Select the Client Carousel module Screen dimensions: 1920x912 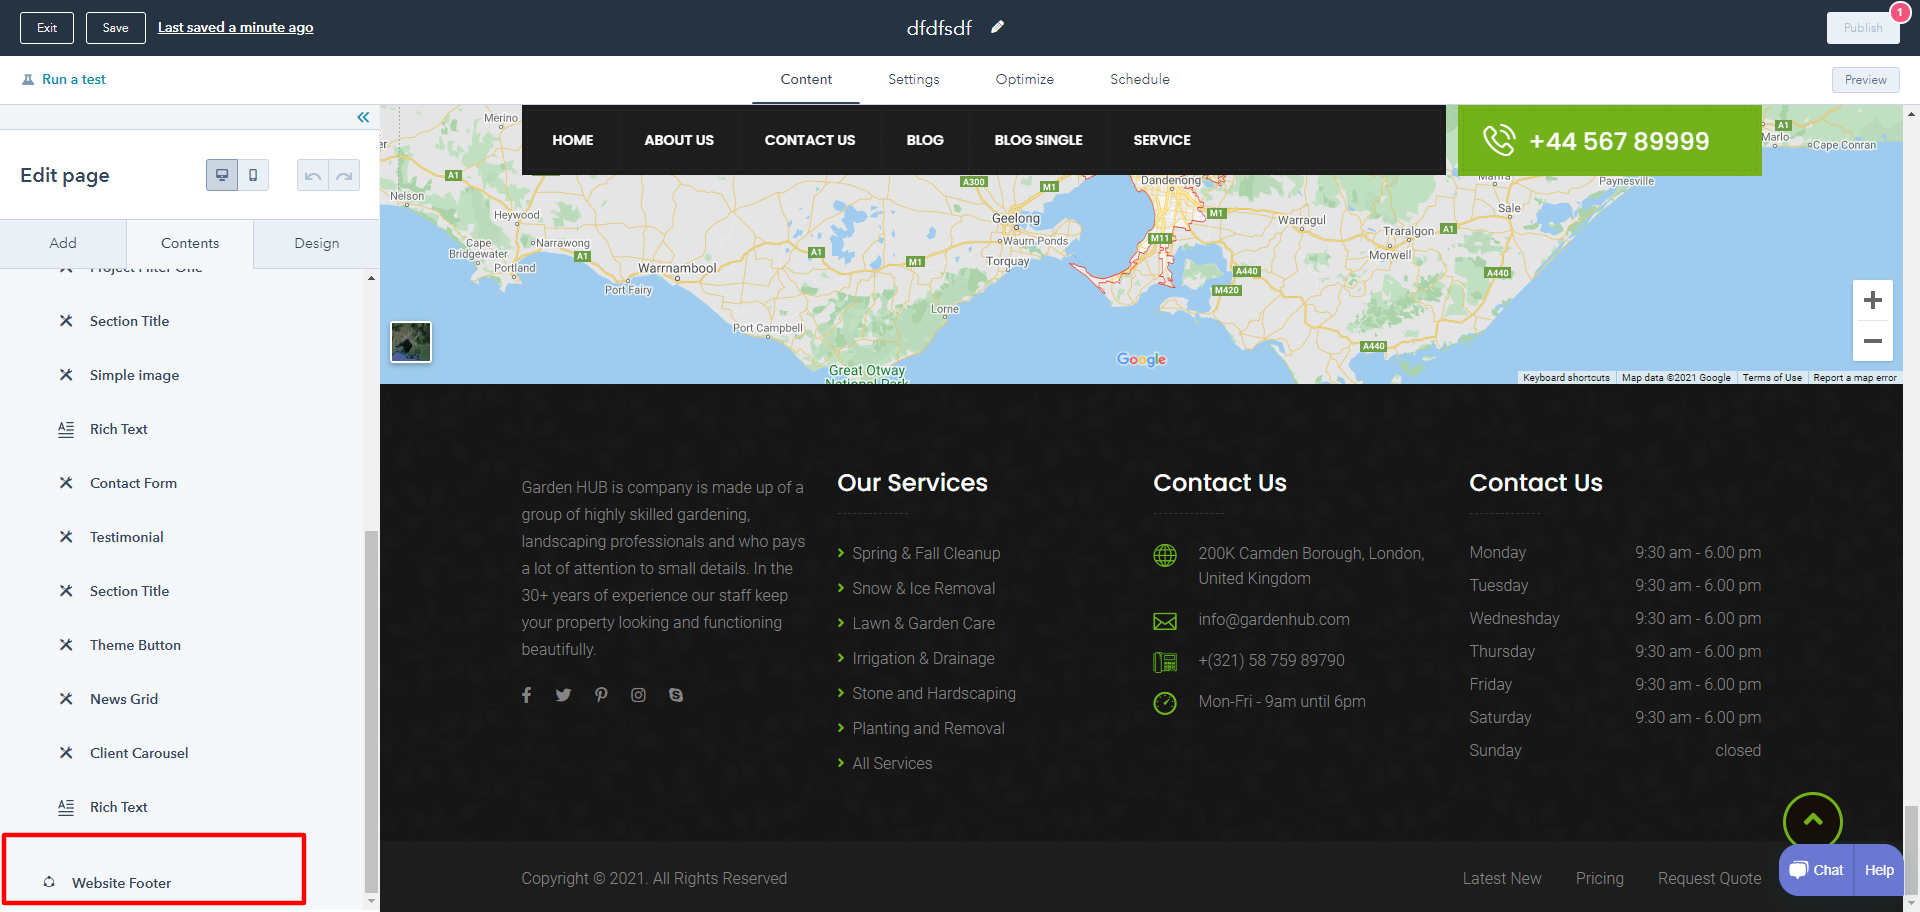pos(139,753)
